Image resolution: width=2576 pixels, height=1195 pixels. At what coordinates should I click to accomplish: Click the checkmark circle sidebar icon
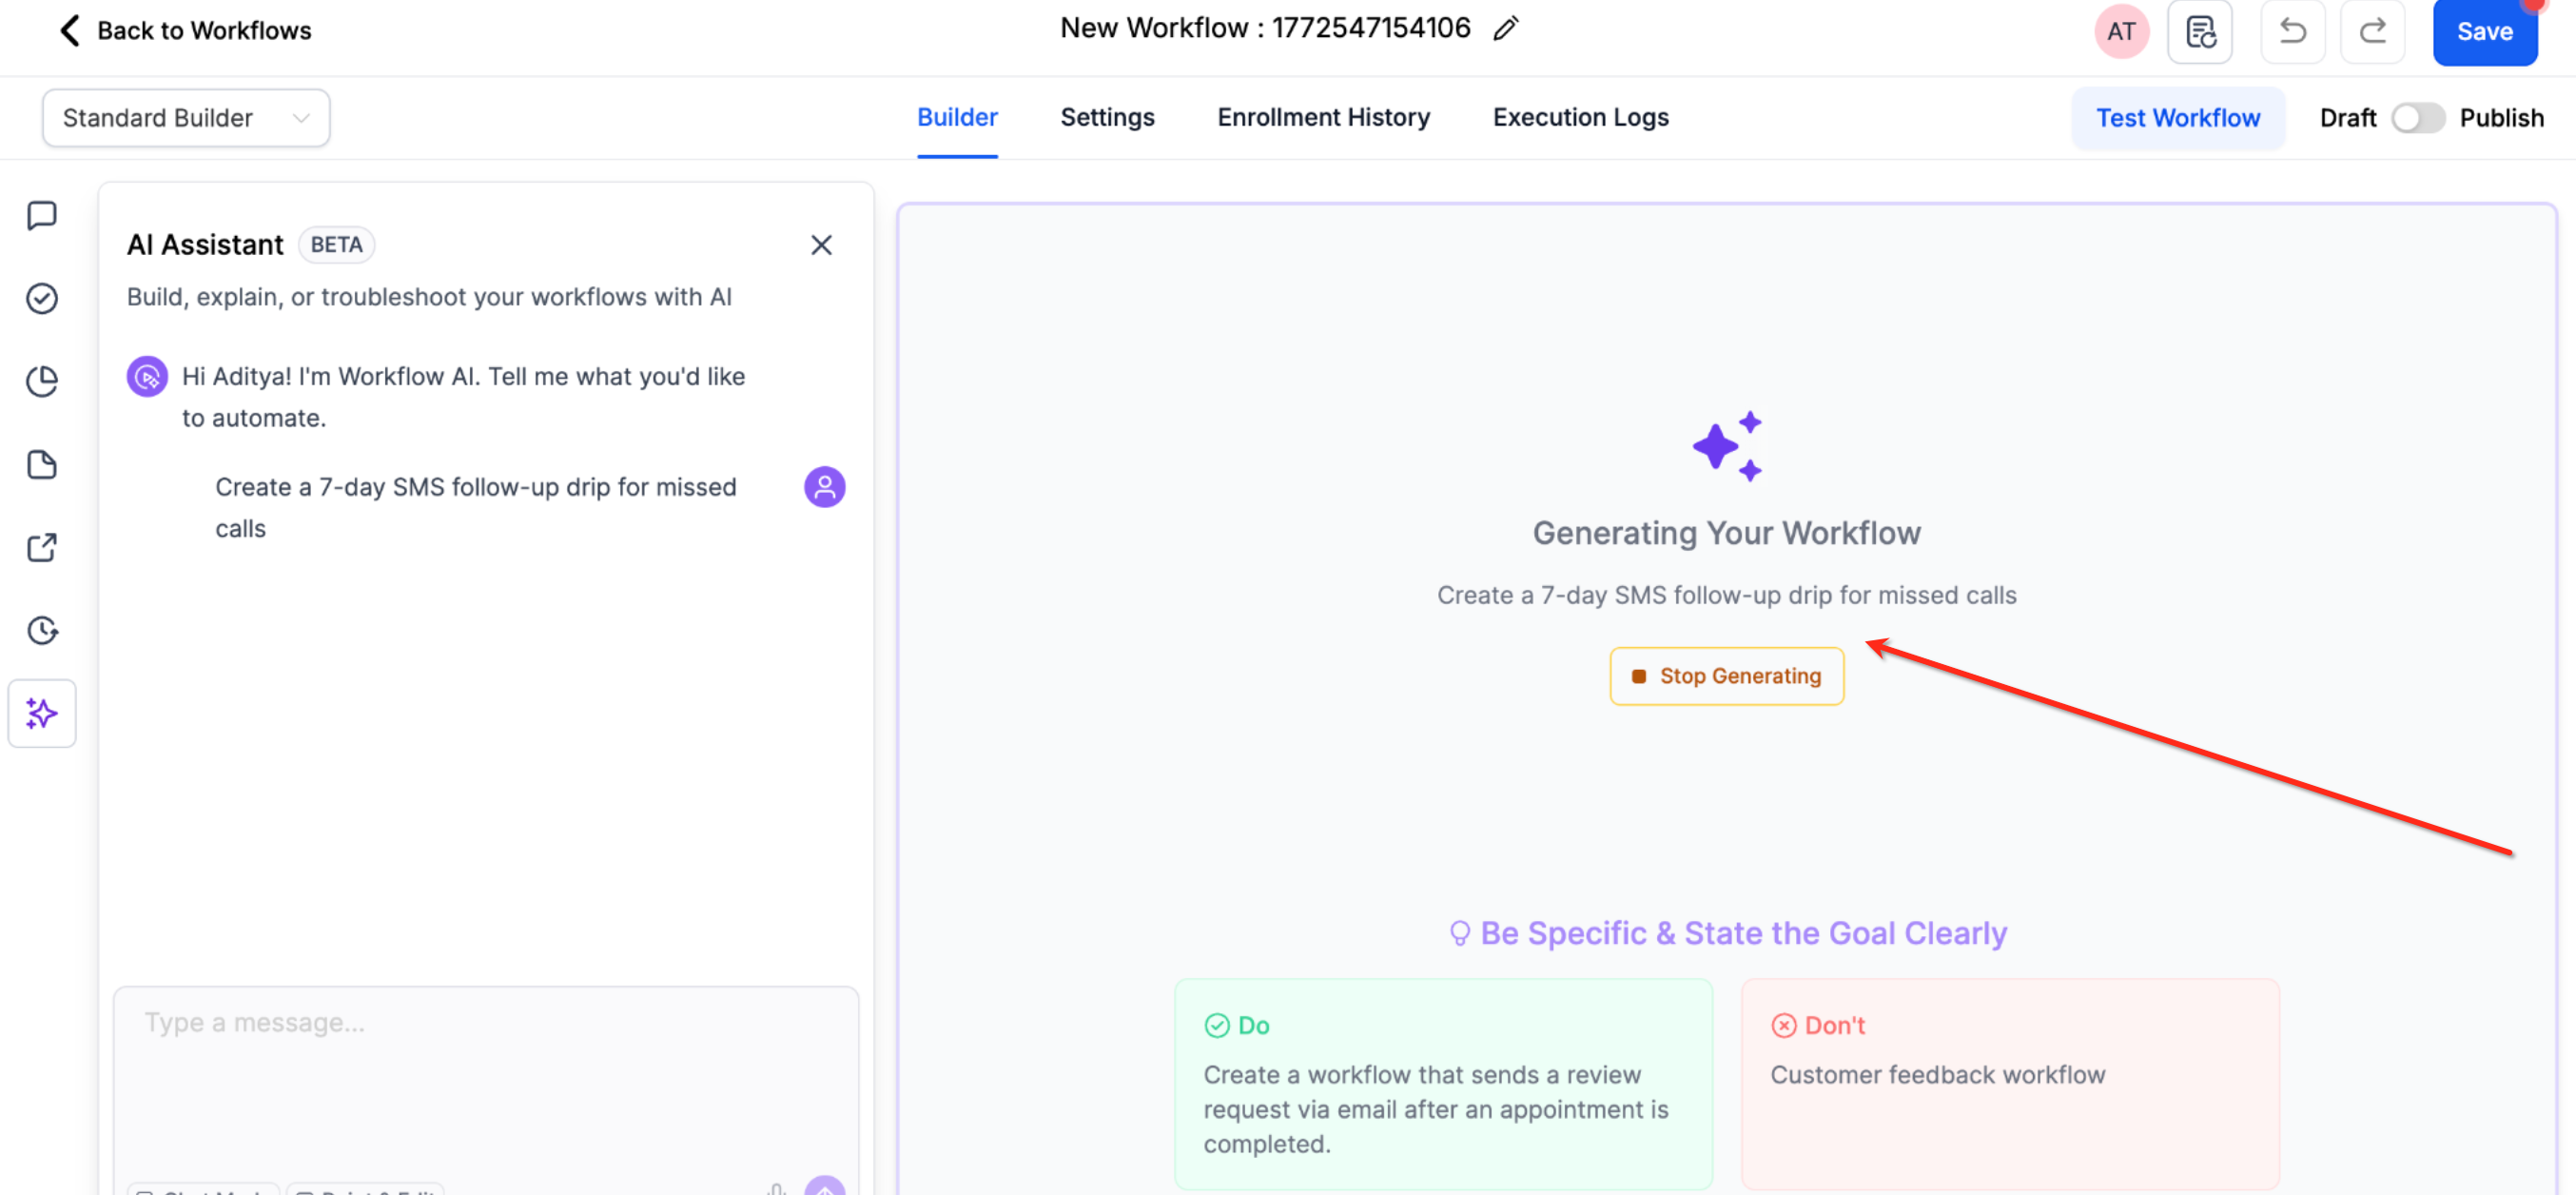(x=41, y=298)
